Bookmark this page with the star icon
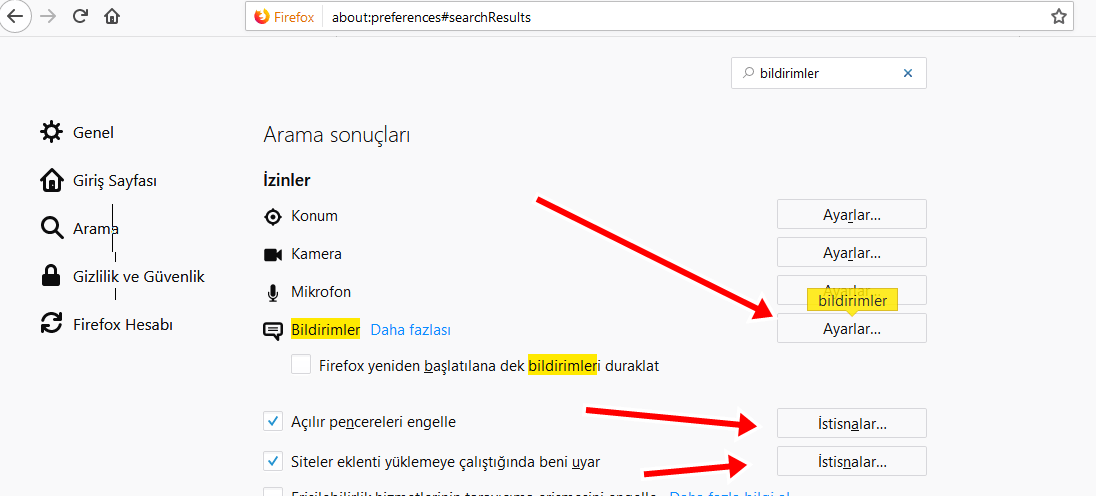Screen dimensions: 1096x496 tap(1059, 17)
